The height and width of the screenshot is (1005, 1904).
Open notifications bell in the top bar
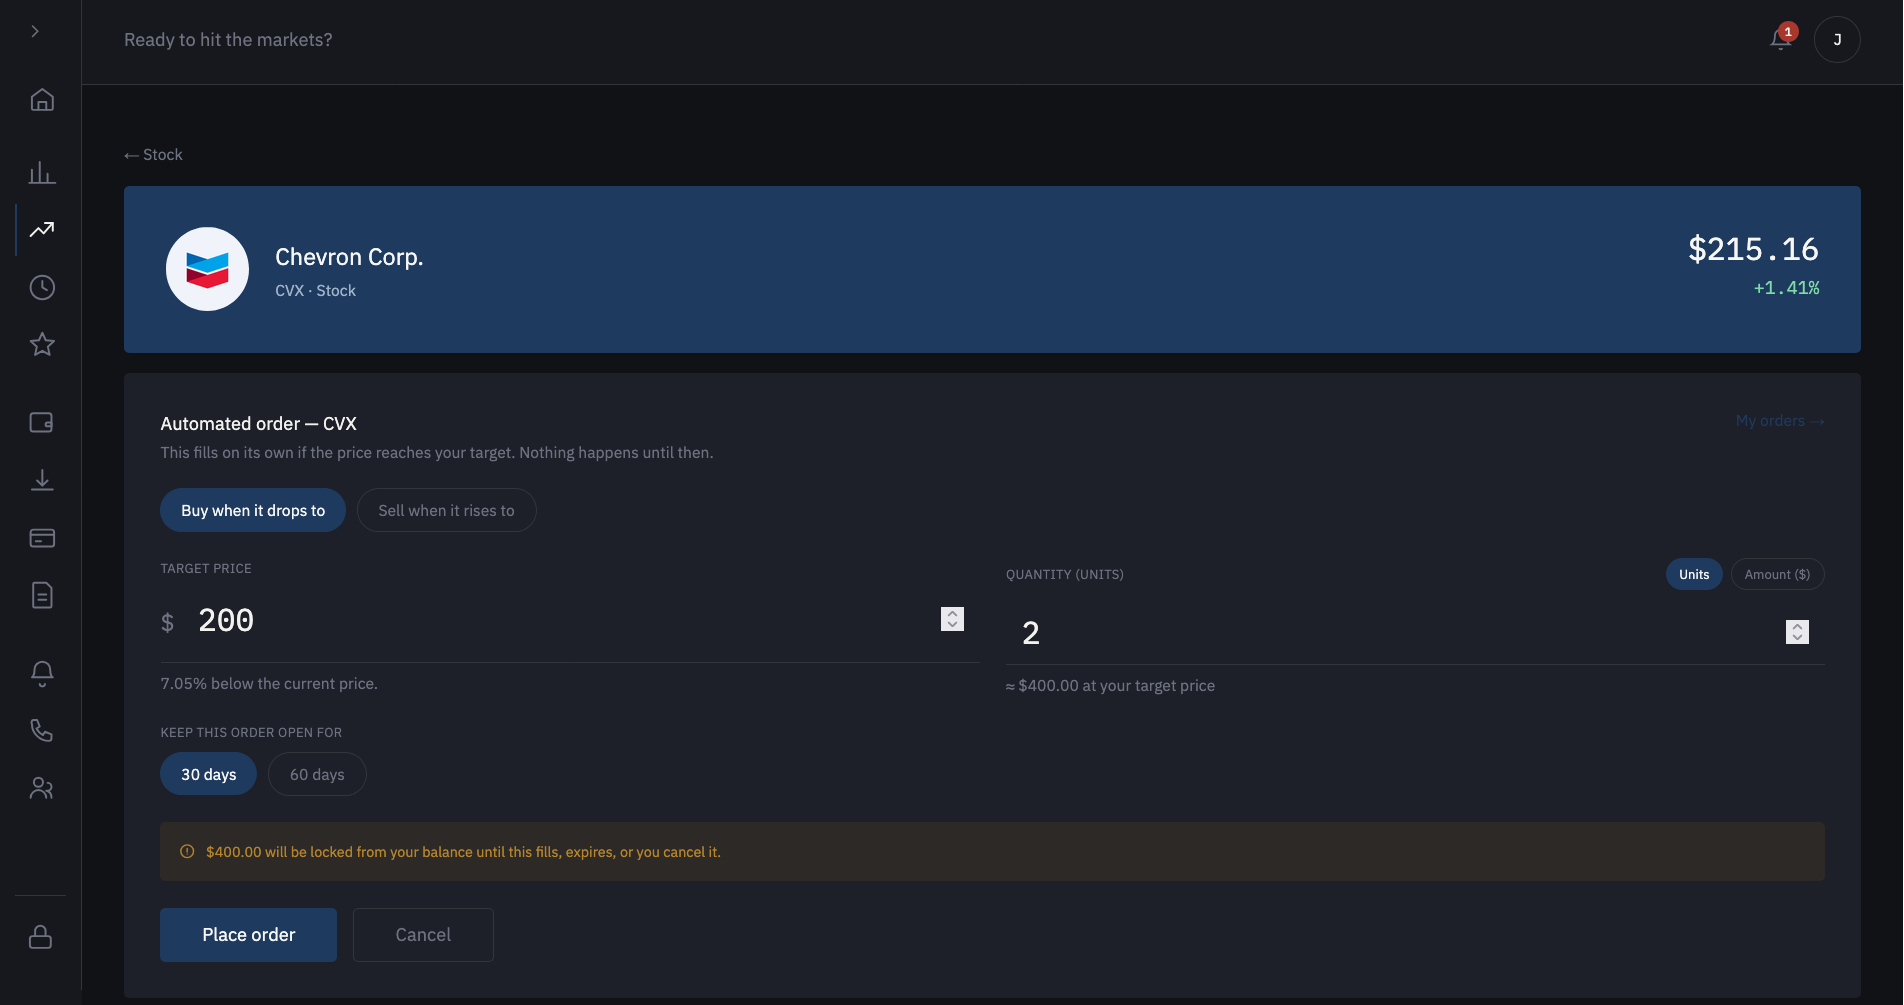click(x=1781, y=39)
